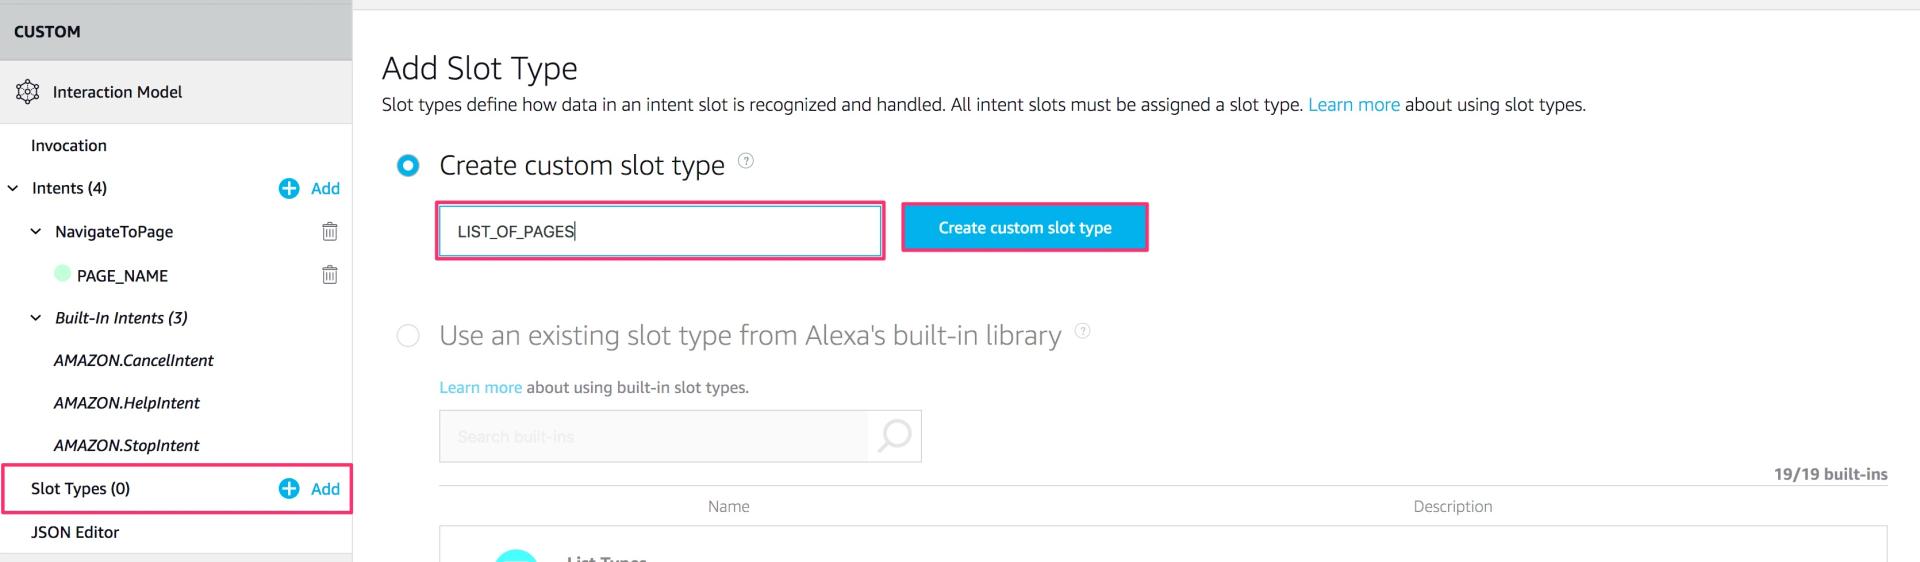Delete the NavigateToPage intent via trash icon

(x=329, y=232)
